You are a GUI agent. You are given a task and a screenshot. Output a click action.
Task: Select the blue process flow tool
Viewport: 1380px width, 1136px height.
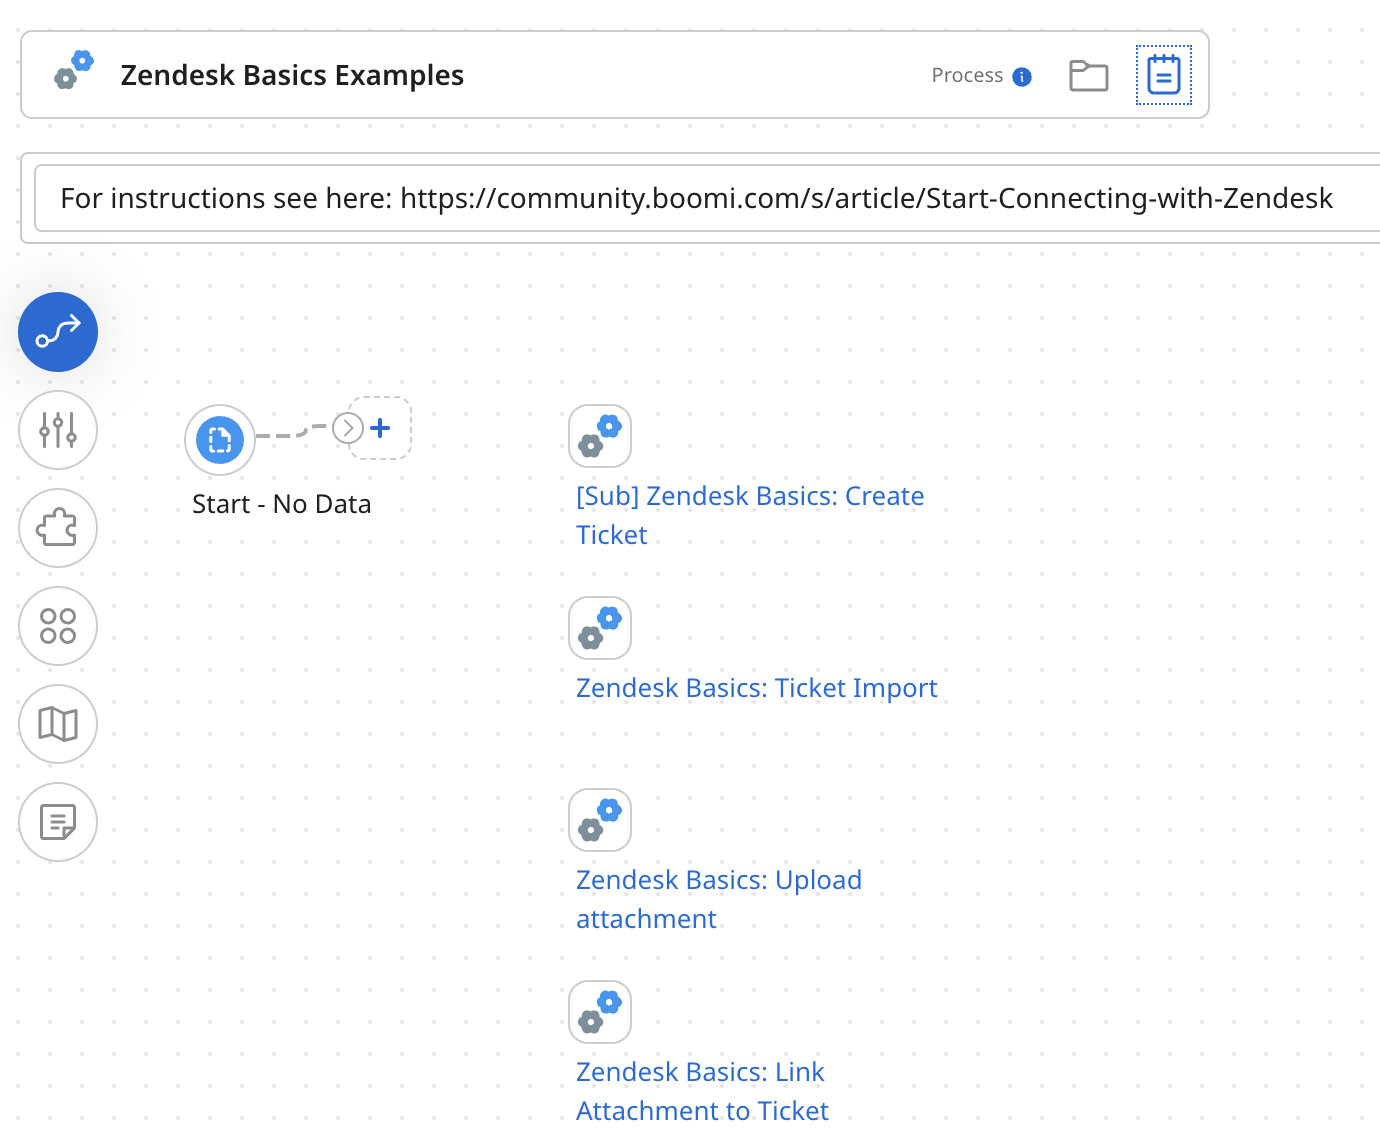click(57, 331)
